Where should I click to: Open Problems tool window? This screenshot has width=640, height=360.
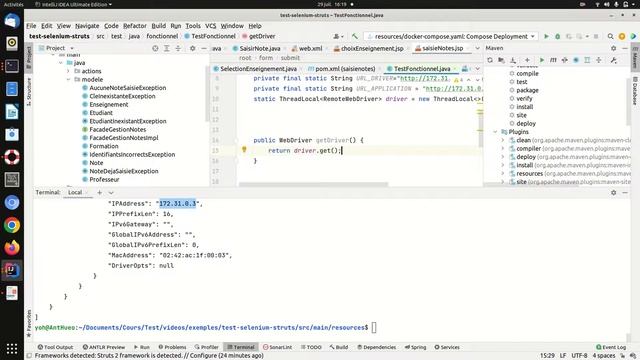(x=172, y=347)
